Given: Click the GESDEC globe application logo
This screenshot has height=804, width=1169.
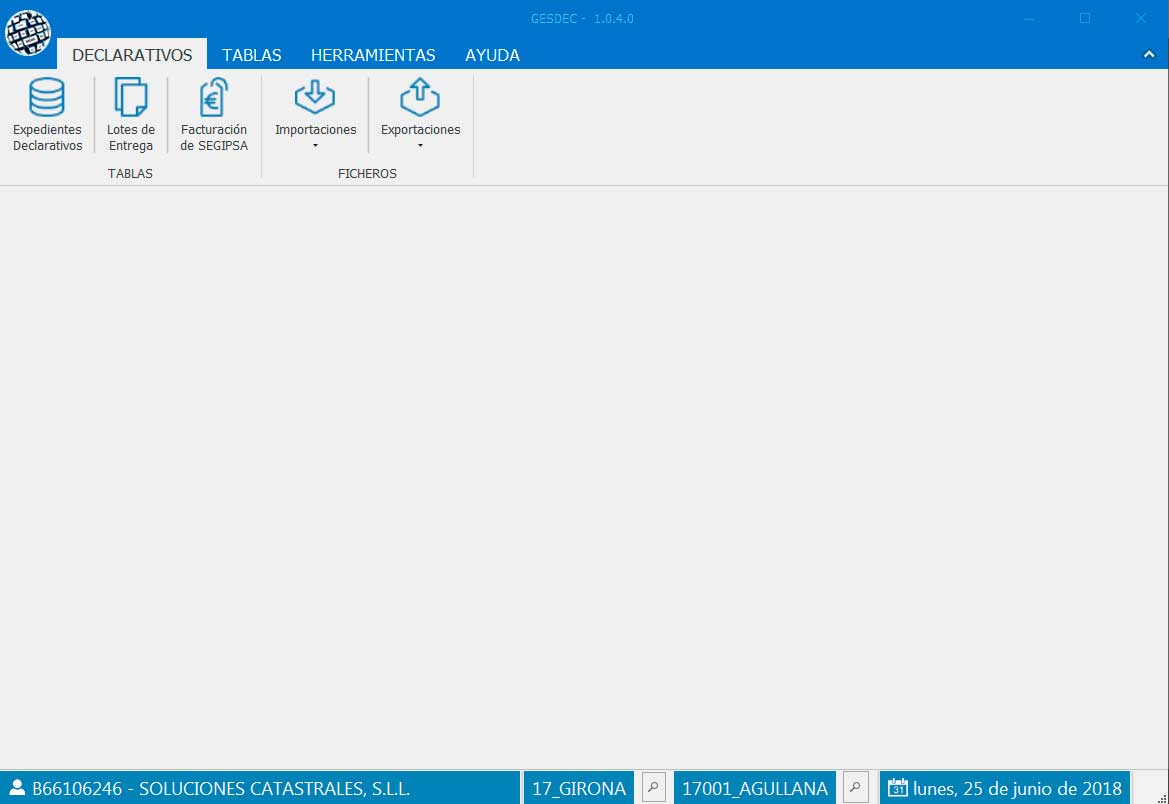Looking at the screenshot, I should tap(28, 33).
